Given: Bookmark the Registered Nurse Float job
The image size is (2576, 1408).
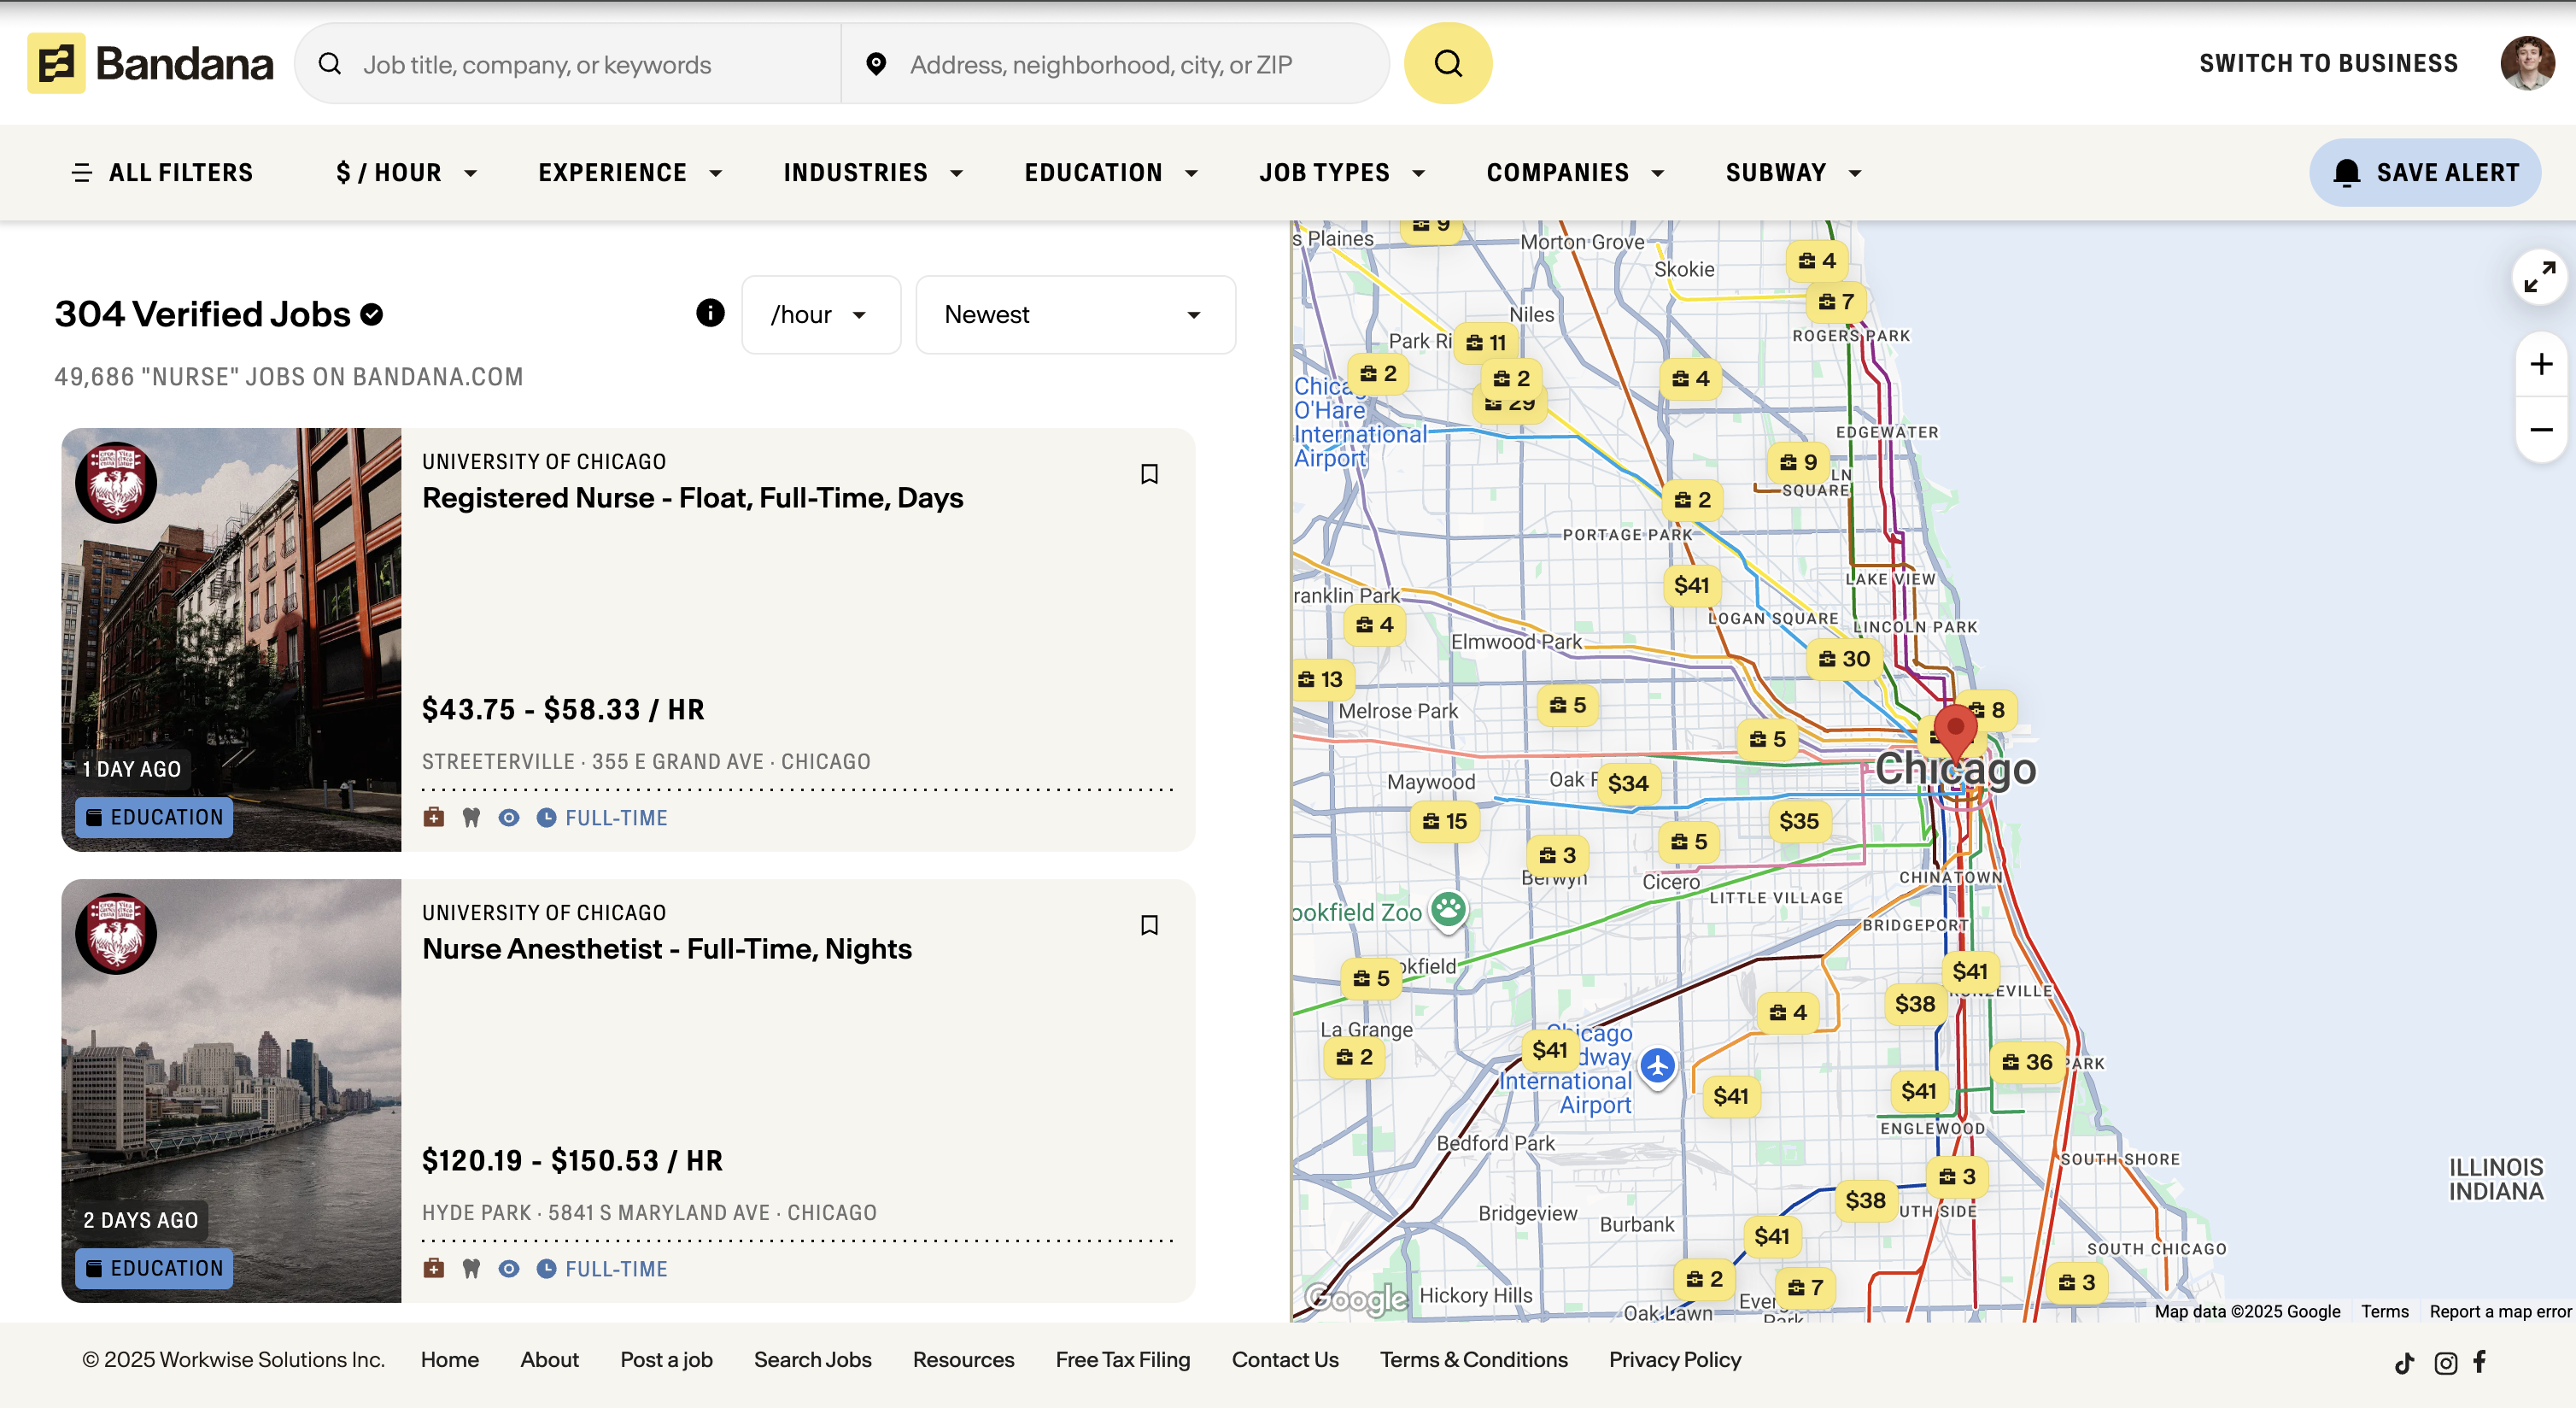Looking at the screenshot, I should pyautogui.click(x=1149, y=474).
